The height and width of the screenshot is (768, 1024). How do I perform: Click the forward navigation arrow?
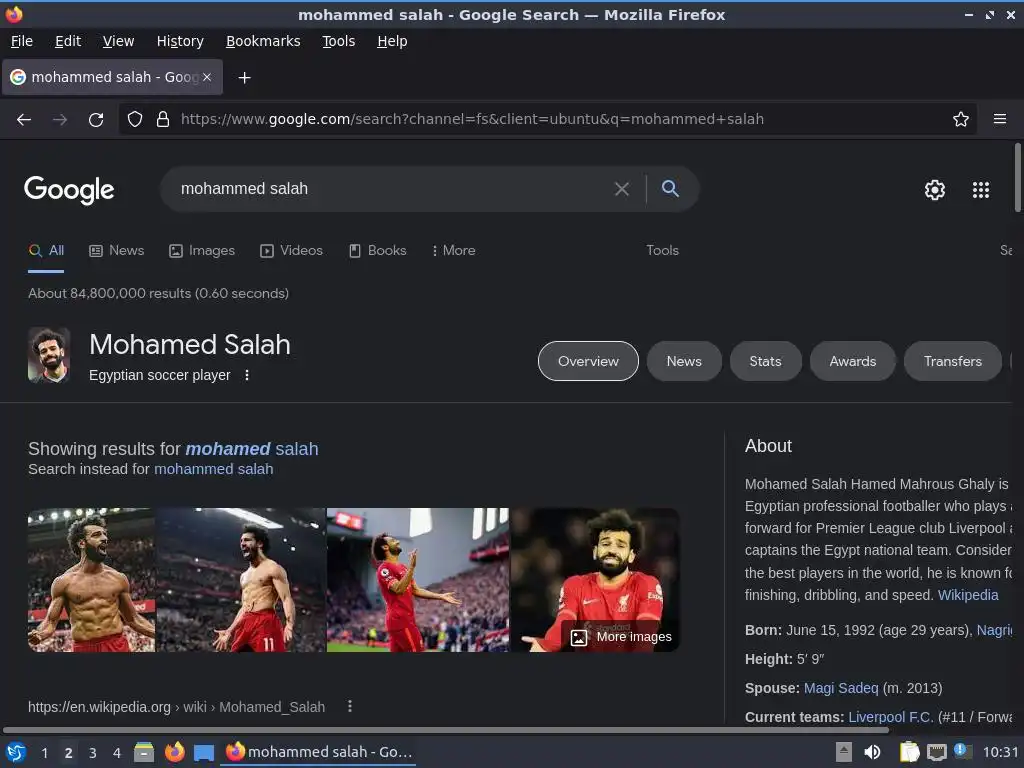point(60,120)
